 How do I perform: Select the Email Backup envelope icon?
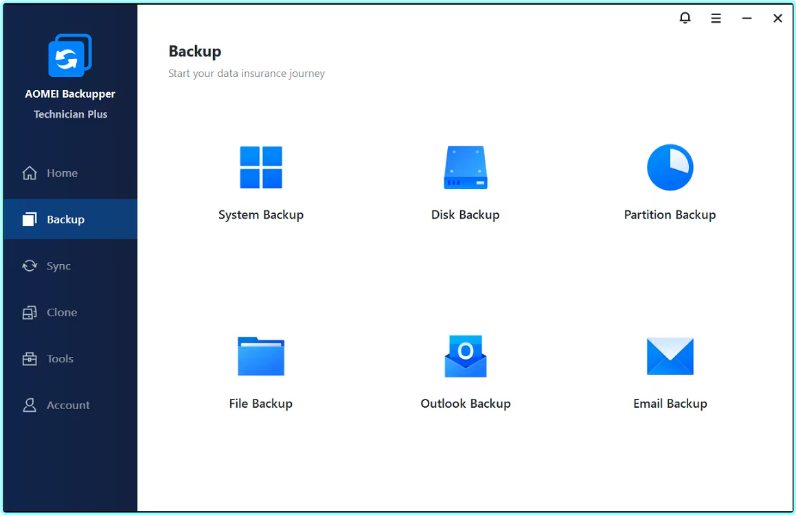pos(670,356)
